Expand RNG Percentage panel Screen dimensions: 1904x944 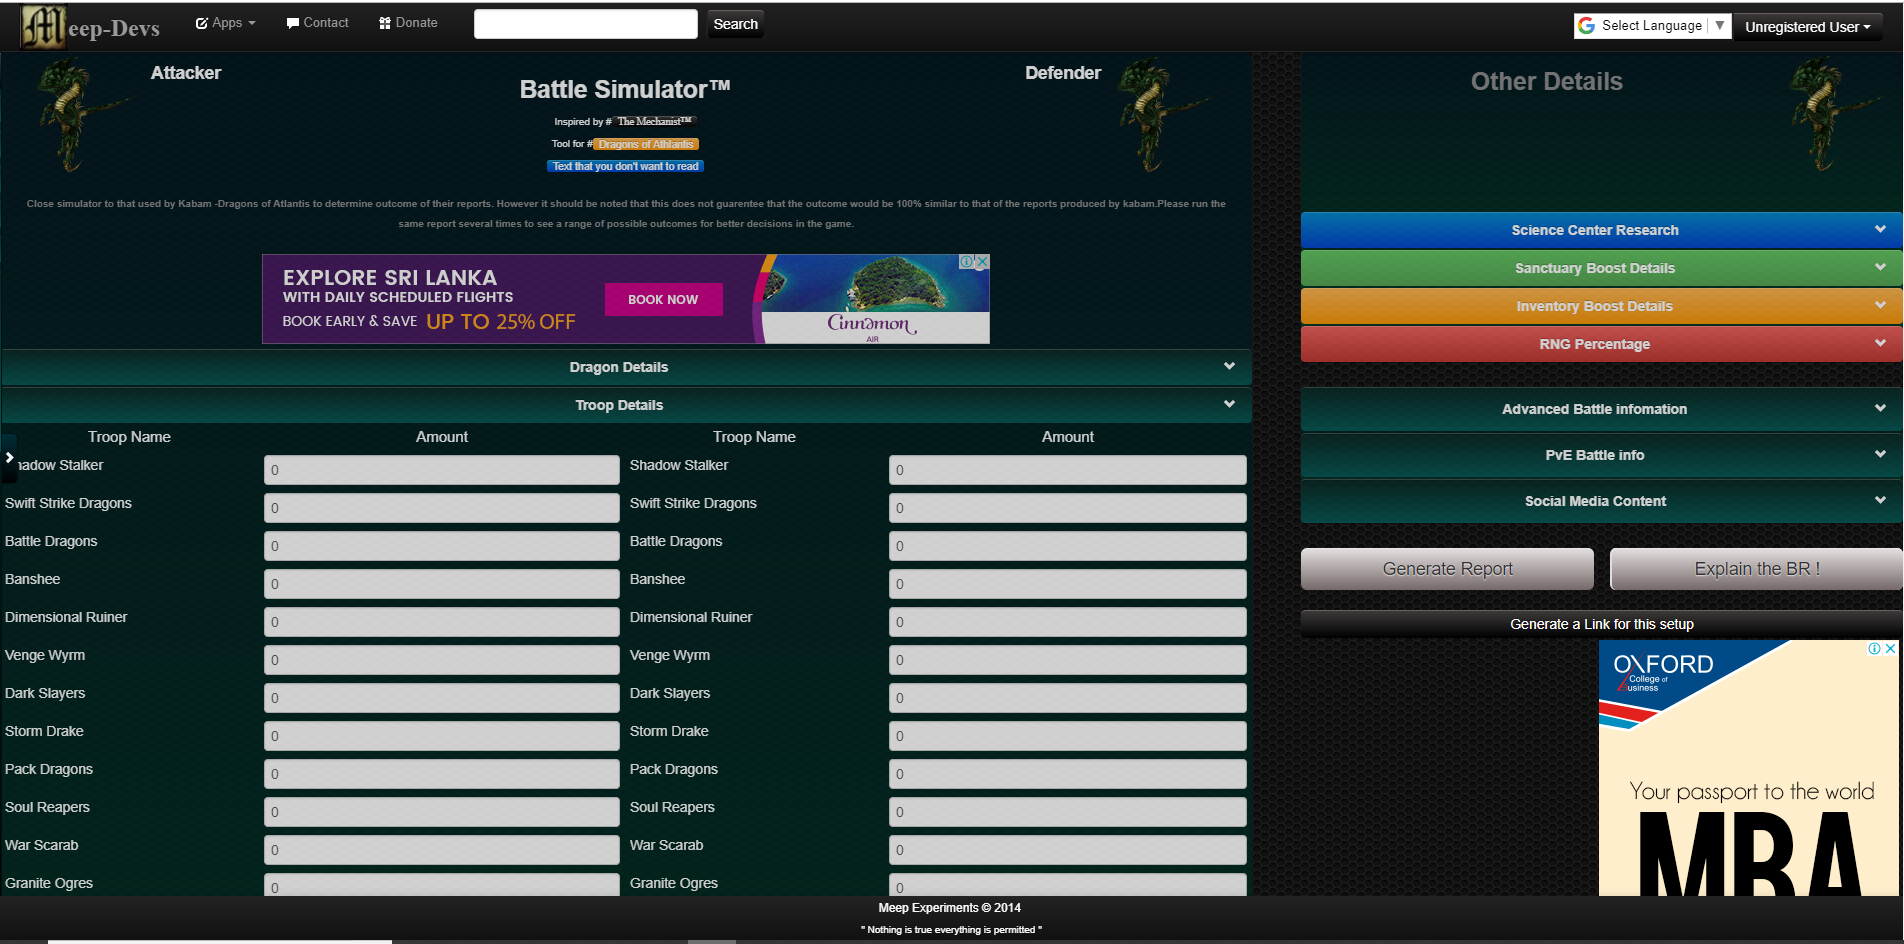[x=1601, y=344]
